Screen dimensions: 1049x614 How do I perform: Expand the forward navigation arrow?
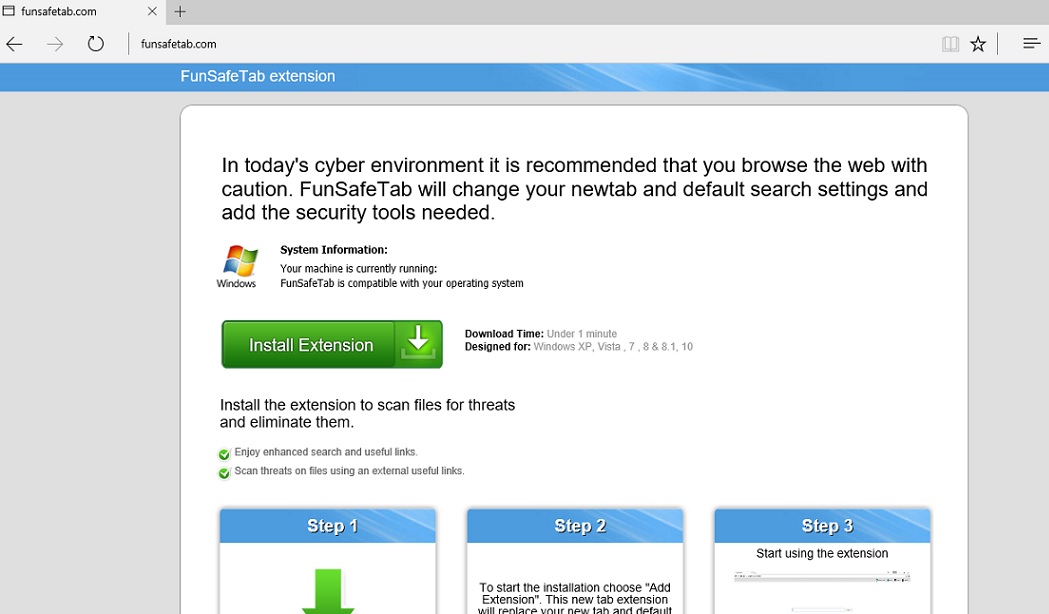pos(54,44)
